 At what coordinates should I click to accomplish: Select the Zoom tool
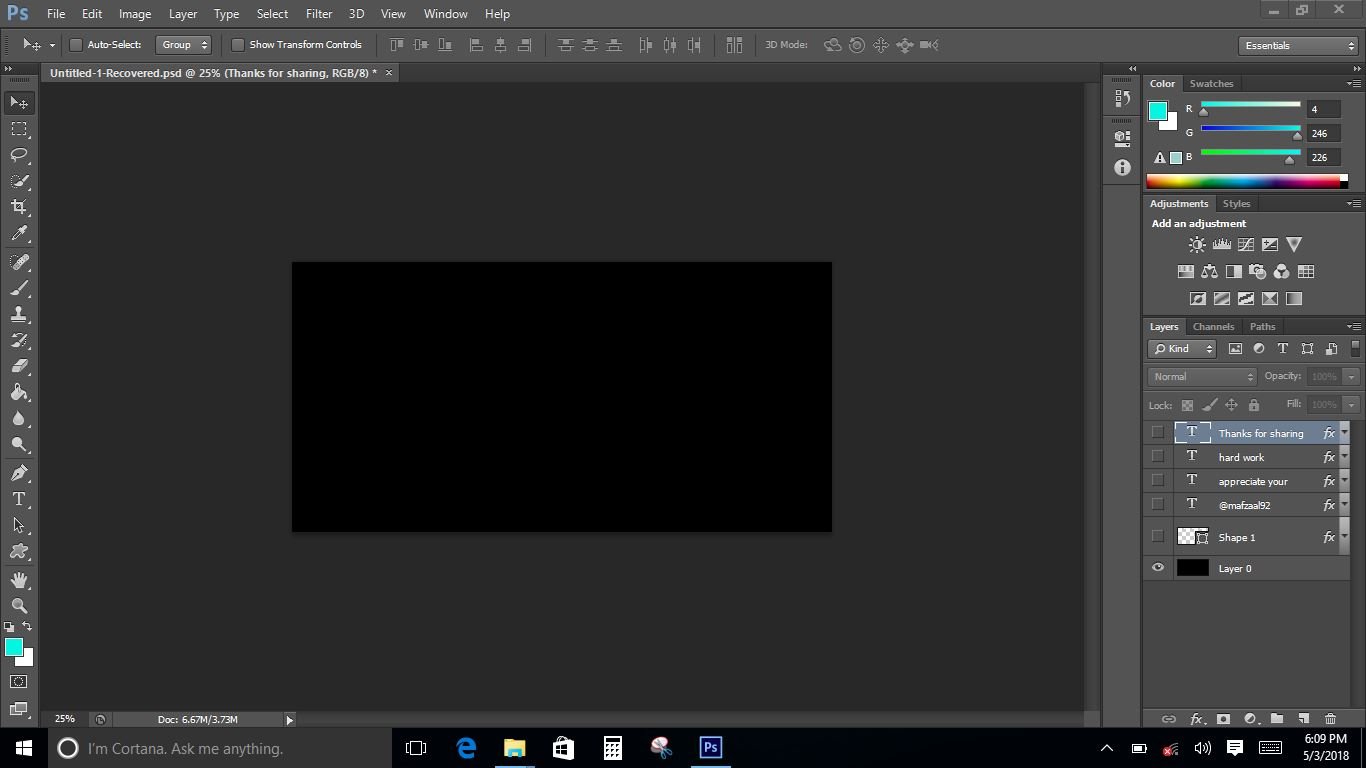coord(19,606)
